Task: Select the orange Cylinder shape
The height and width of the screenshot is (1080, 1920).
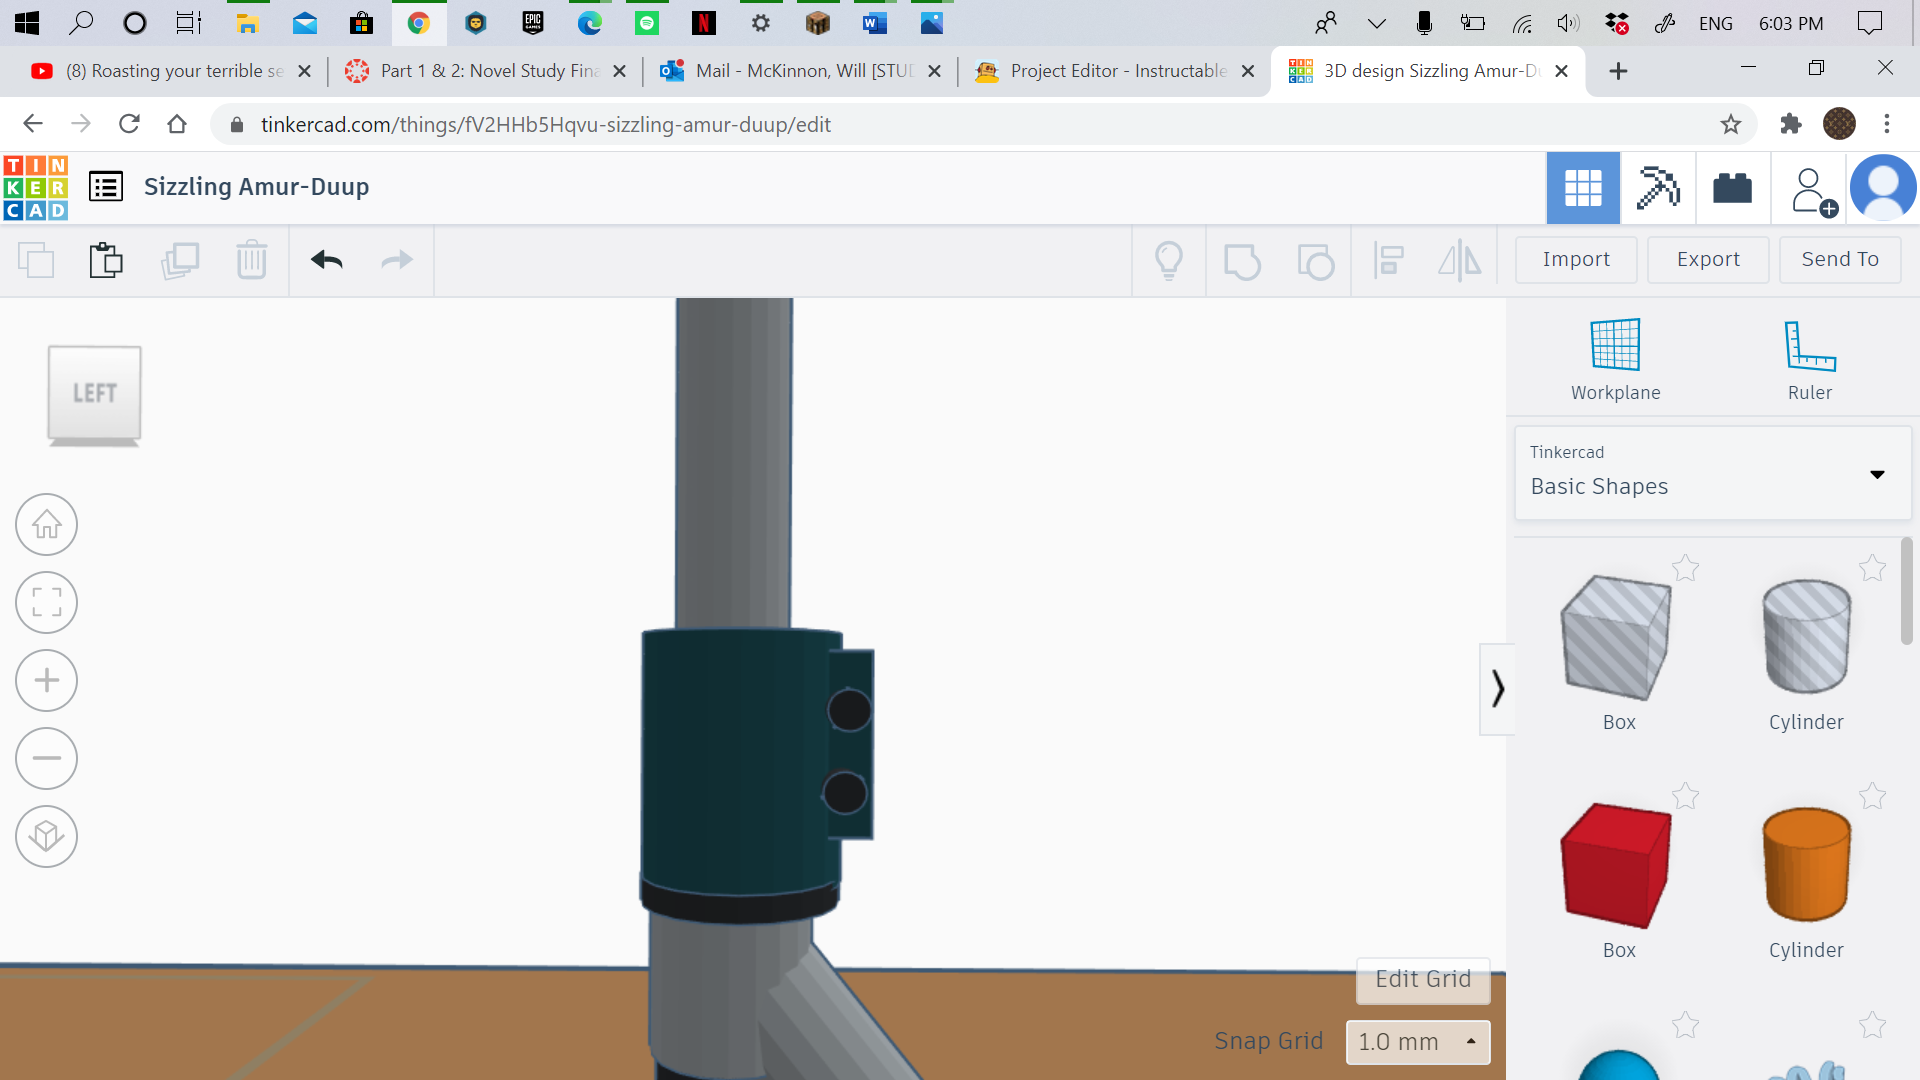Action: point(1807,866)
